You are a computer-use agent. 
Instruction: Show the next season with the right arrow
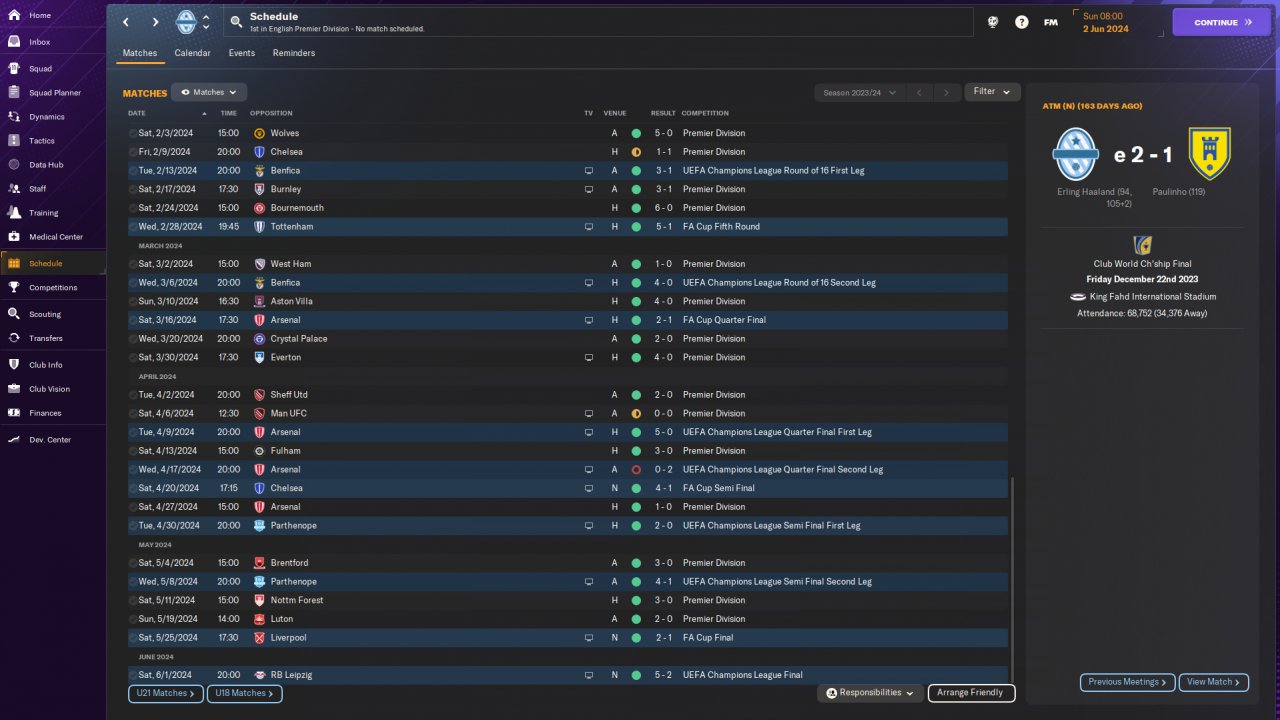tap(946, 92)
